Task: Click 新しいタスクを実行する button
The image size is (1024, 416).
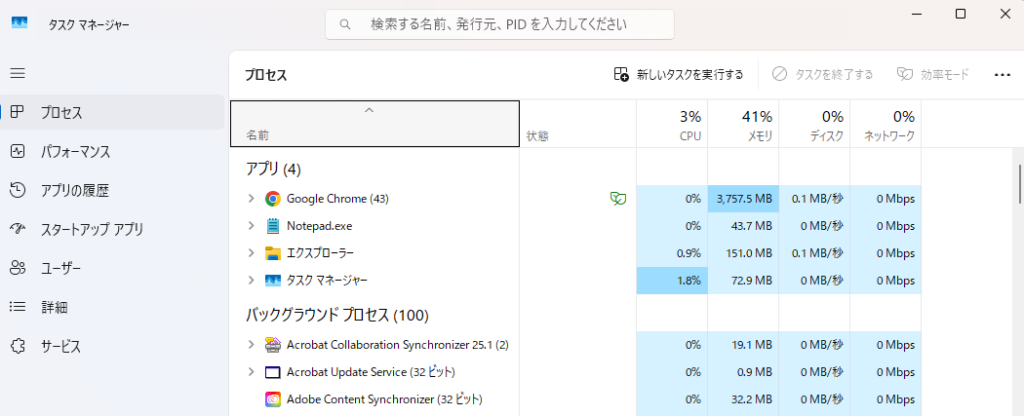Action: click(679, 74)
